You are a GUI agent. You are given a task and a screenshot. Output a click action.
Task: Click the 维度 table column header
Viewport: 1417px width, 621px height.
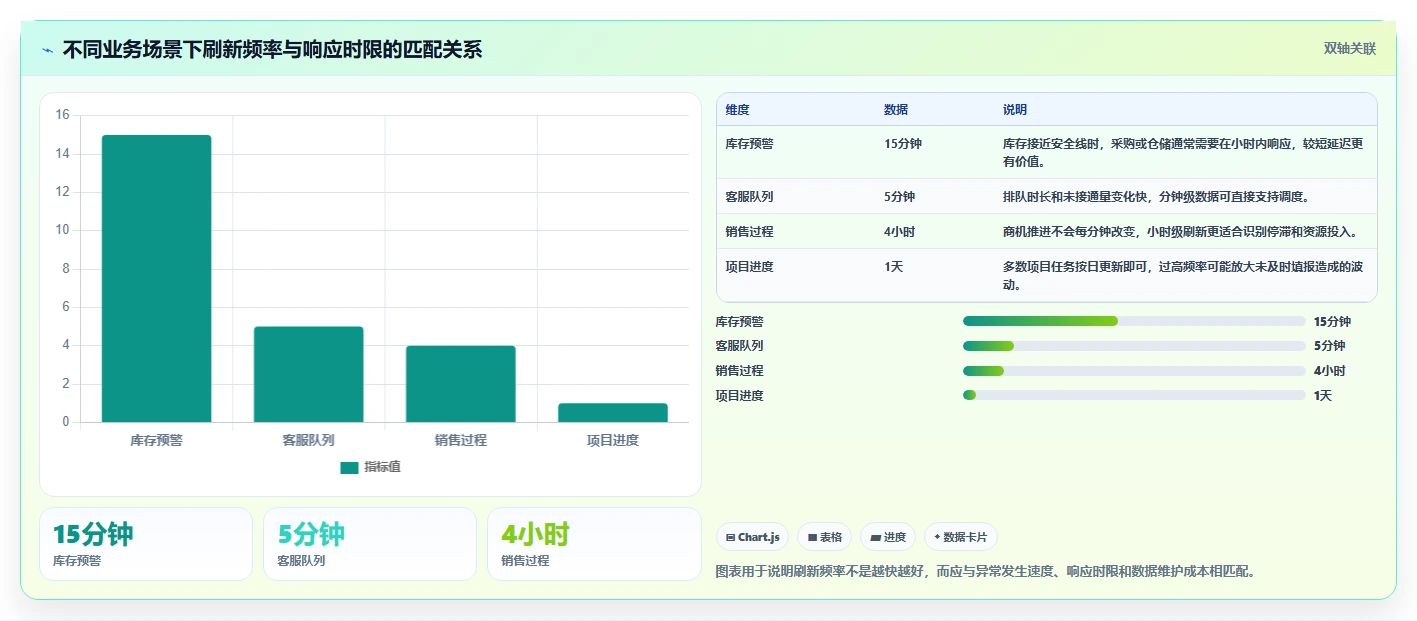pyautogui.click(x=738, y=109)
